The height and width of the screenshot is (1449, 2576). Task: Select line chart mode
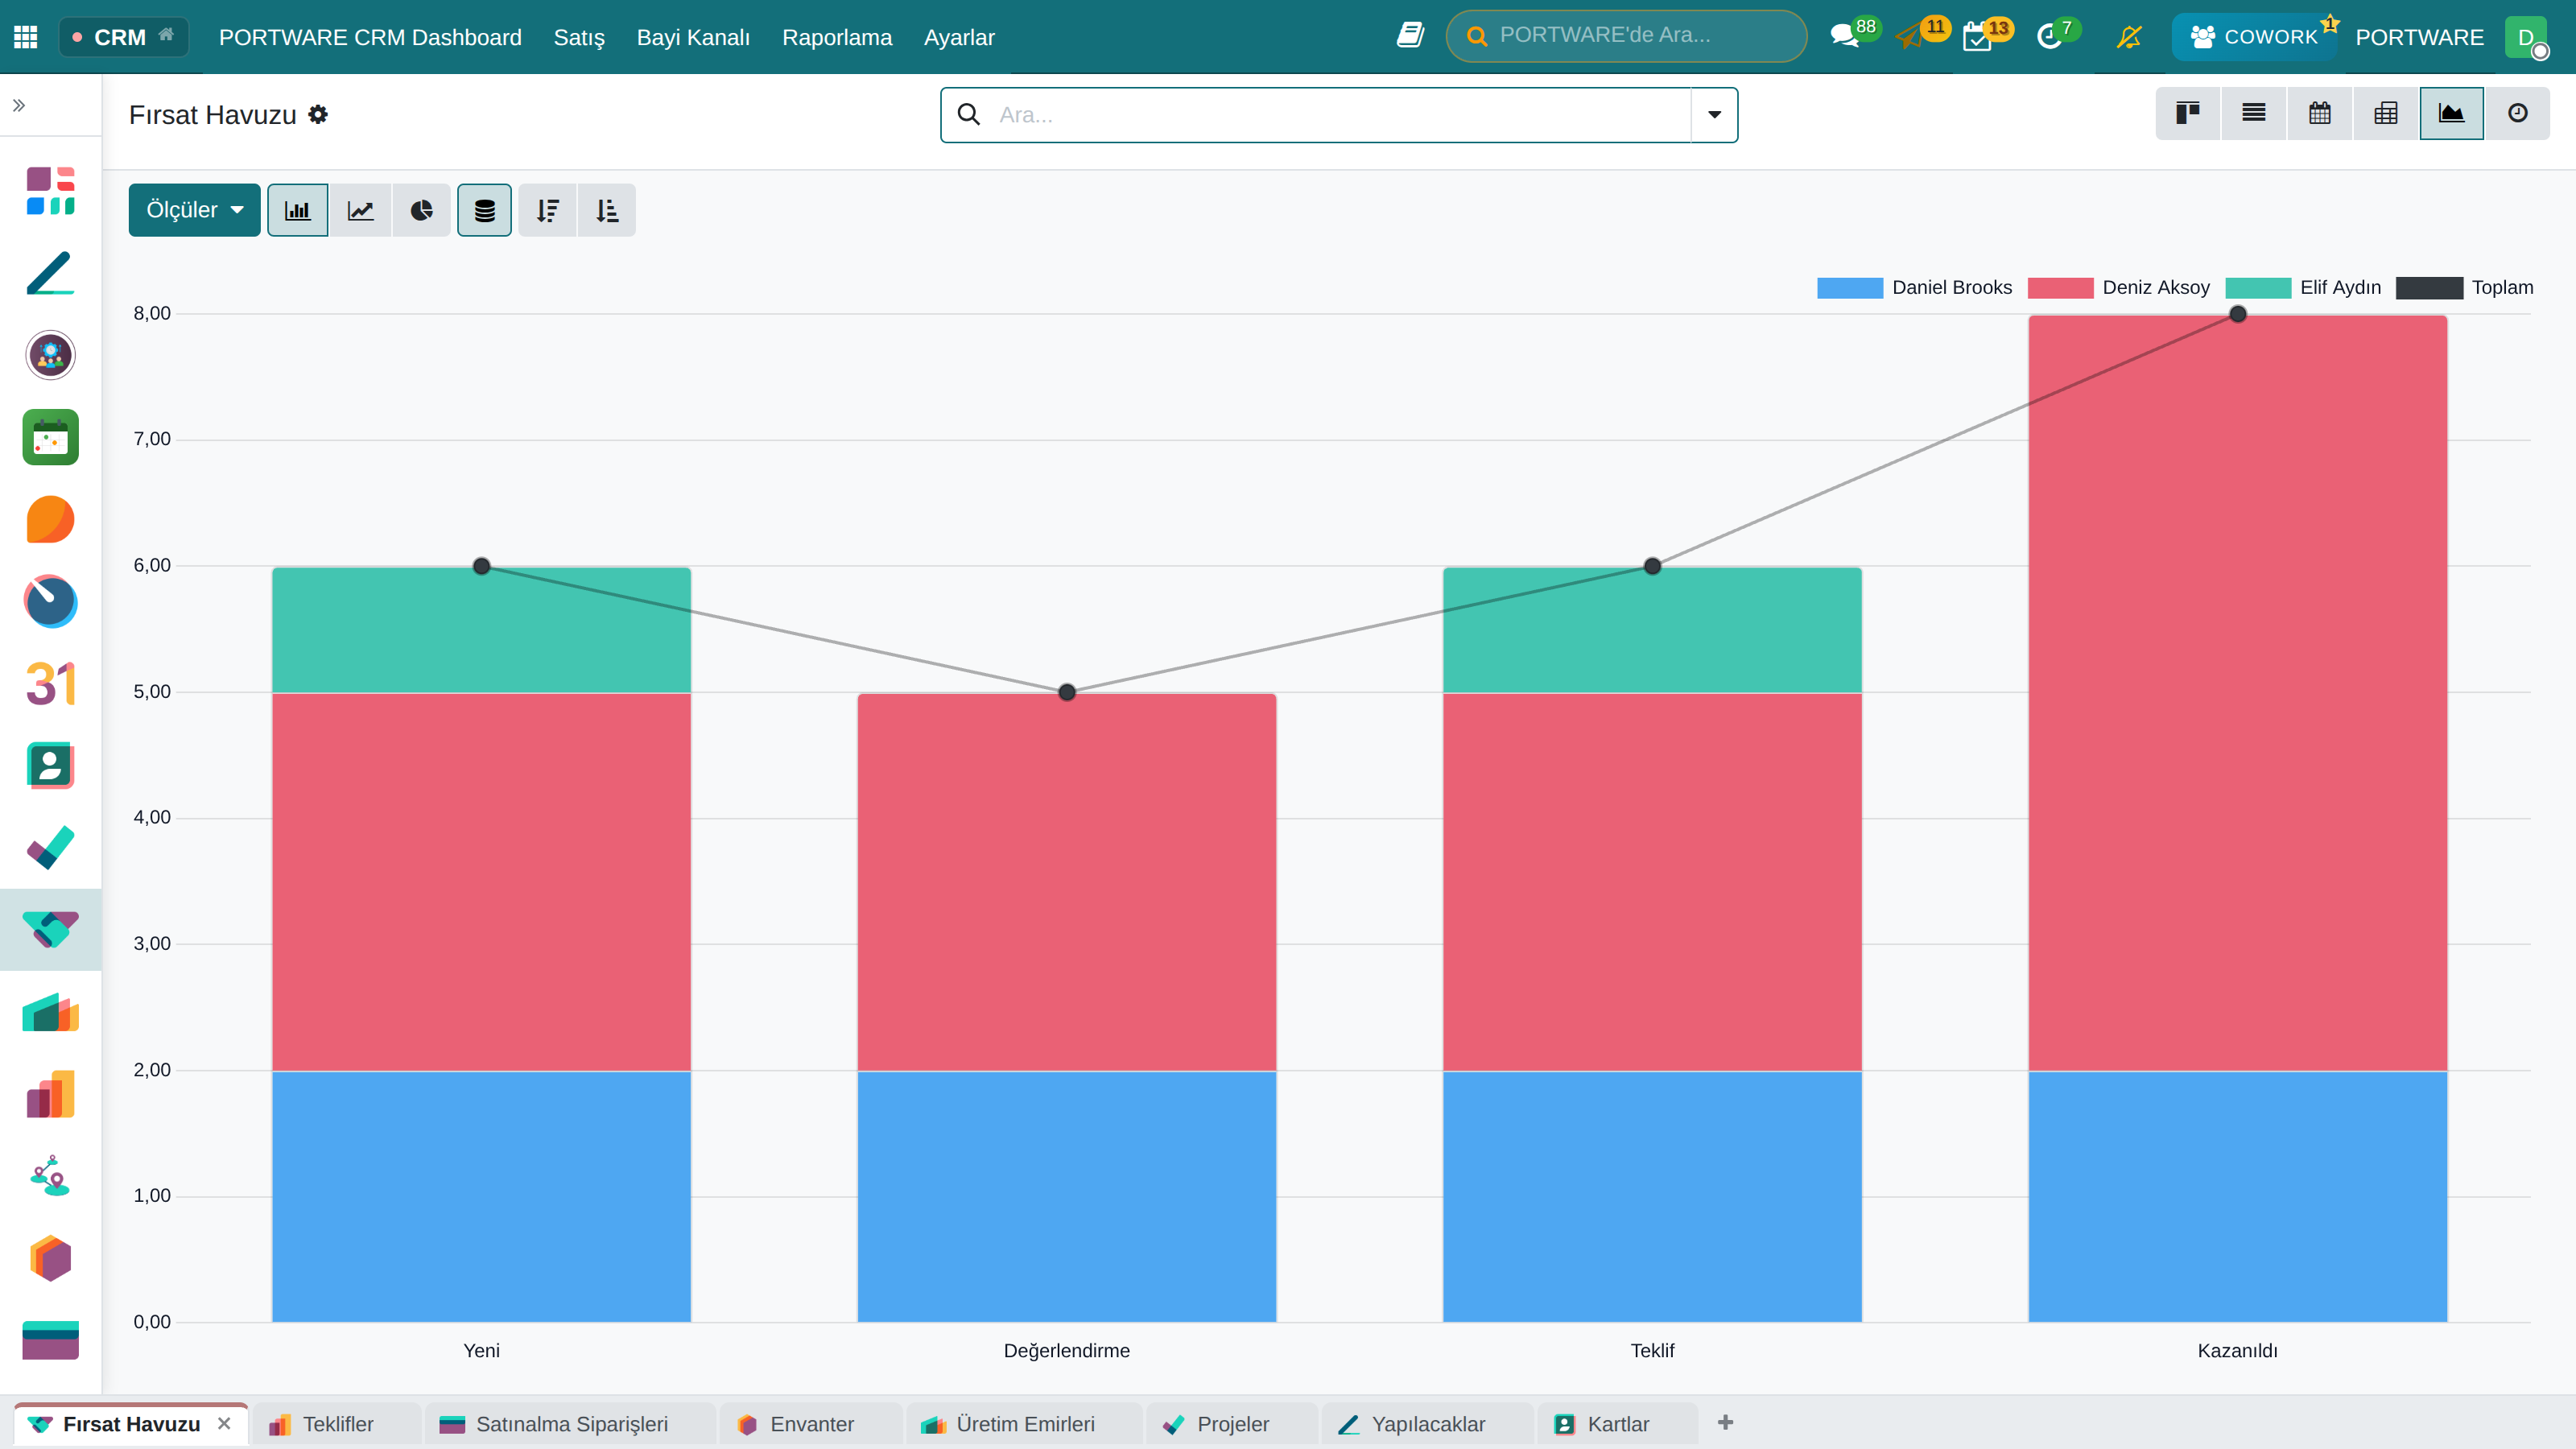tap(360, 210)
